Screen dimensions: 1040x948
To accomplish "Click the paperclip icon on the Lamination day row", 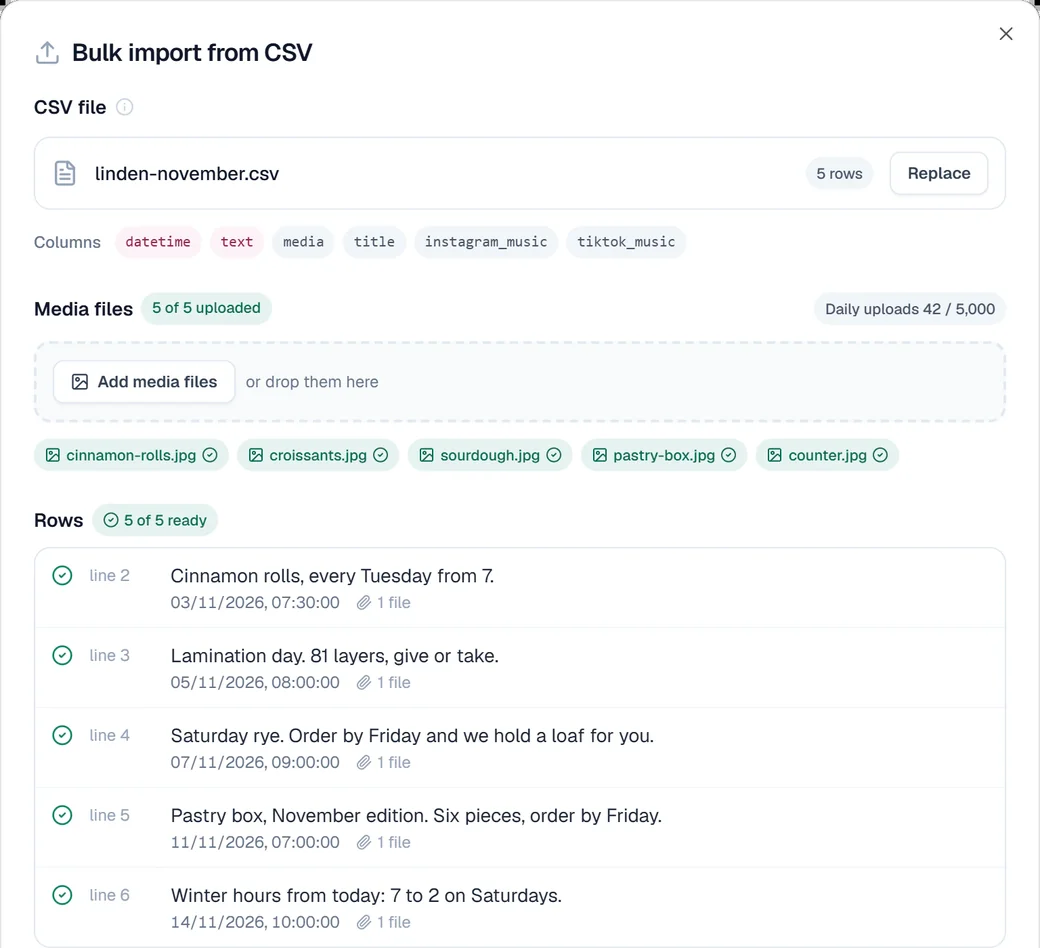I will click(x=363, y=683).
